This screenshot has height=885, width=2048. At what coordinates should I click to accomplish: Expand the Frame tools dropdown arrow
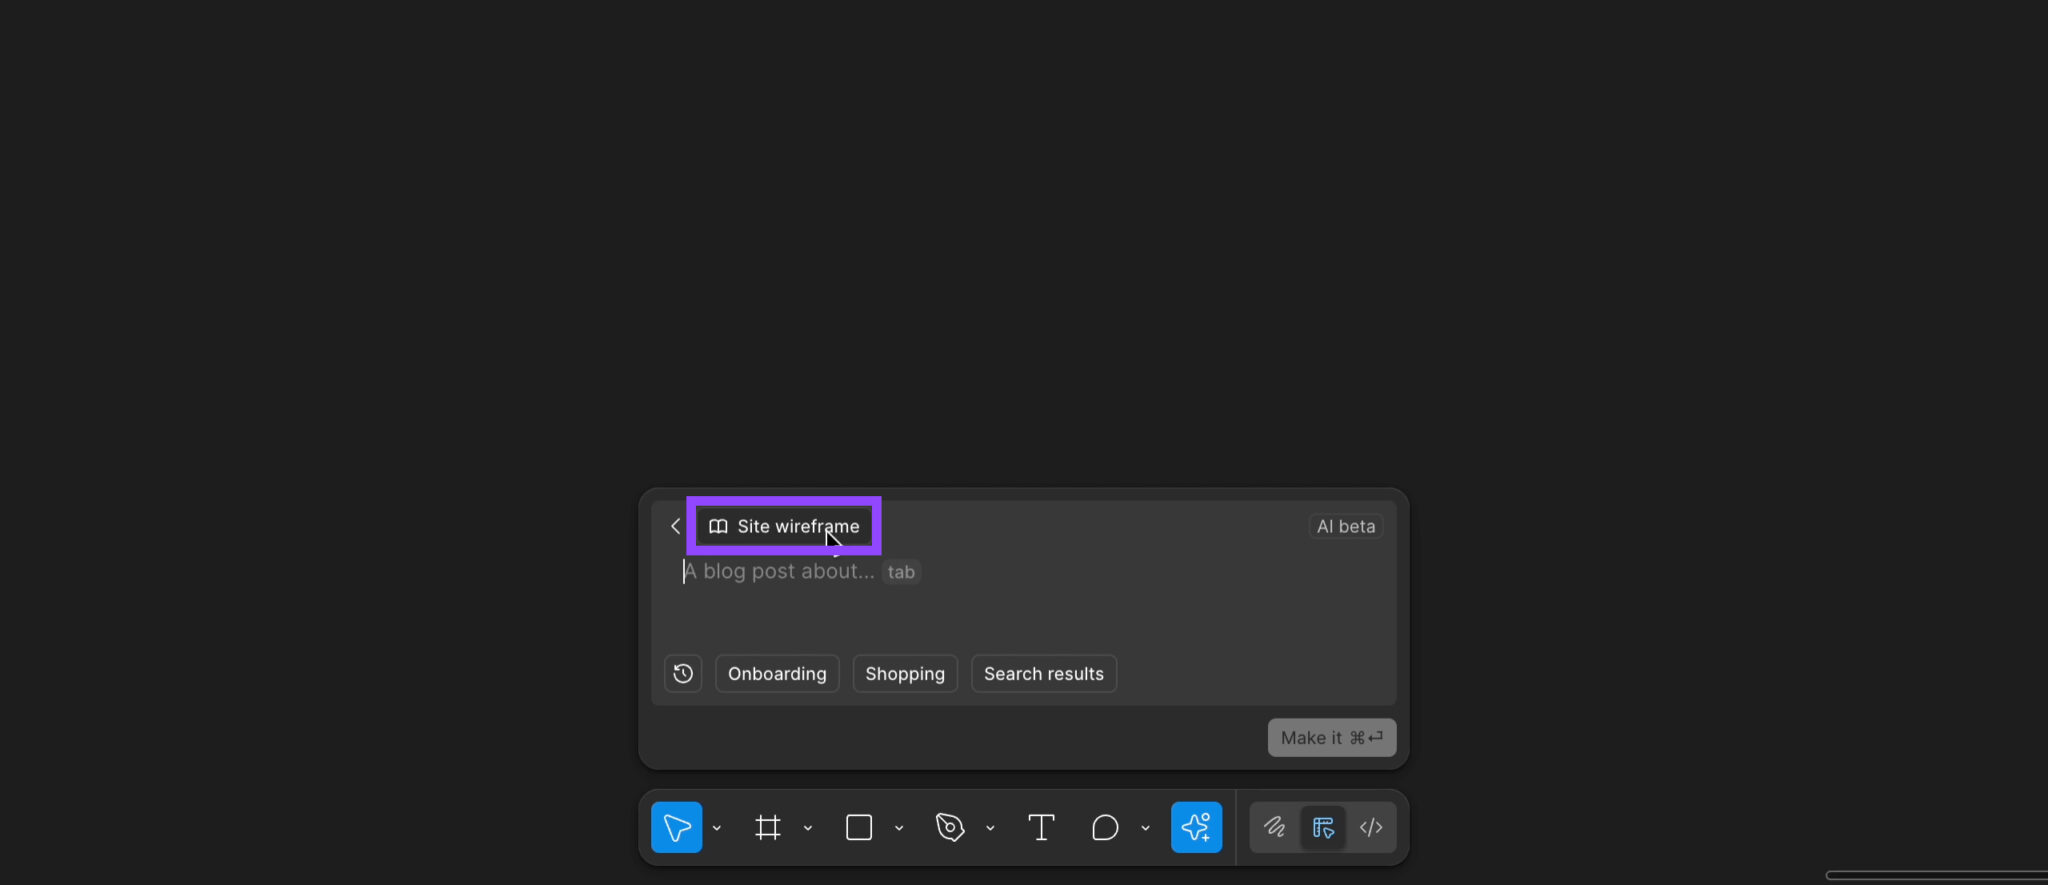pos(808,828)
